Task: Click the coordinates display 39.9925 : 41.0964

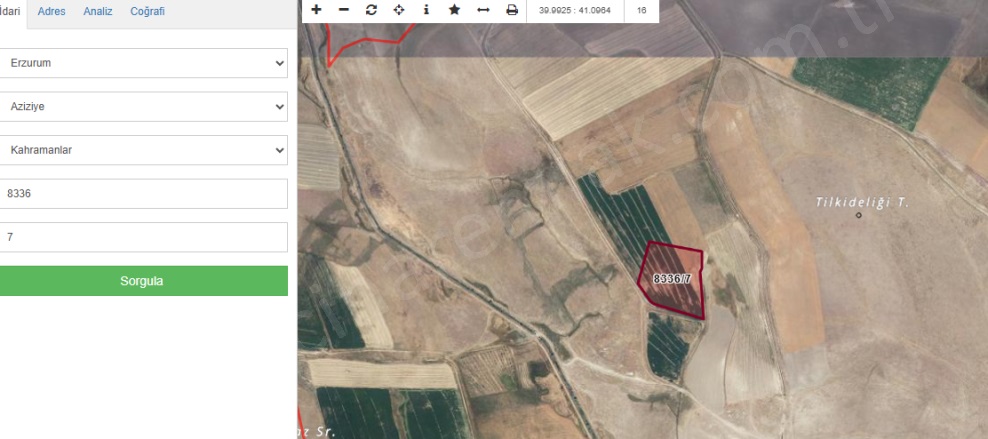Action: pos(574,10)
